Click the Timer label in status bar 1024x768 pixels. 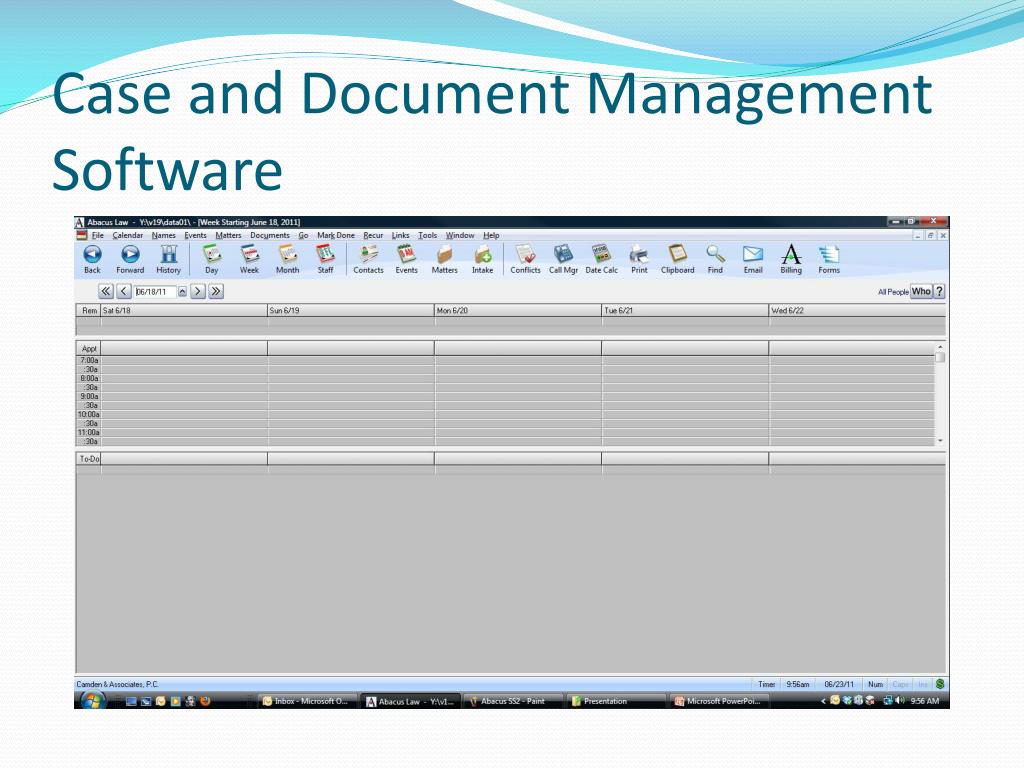[767, 684]
